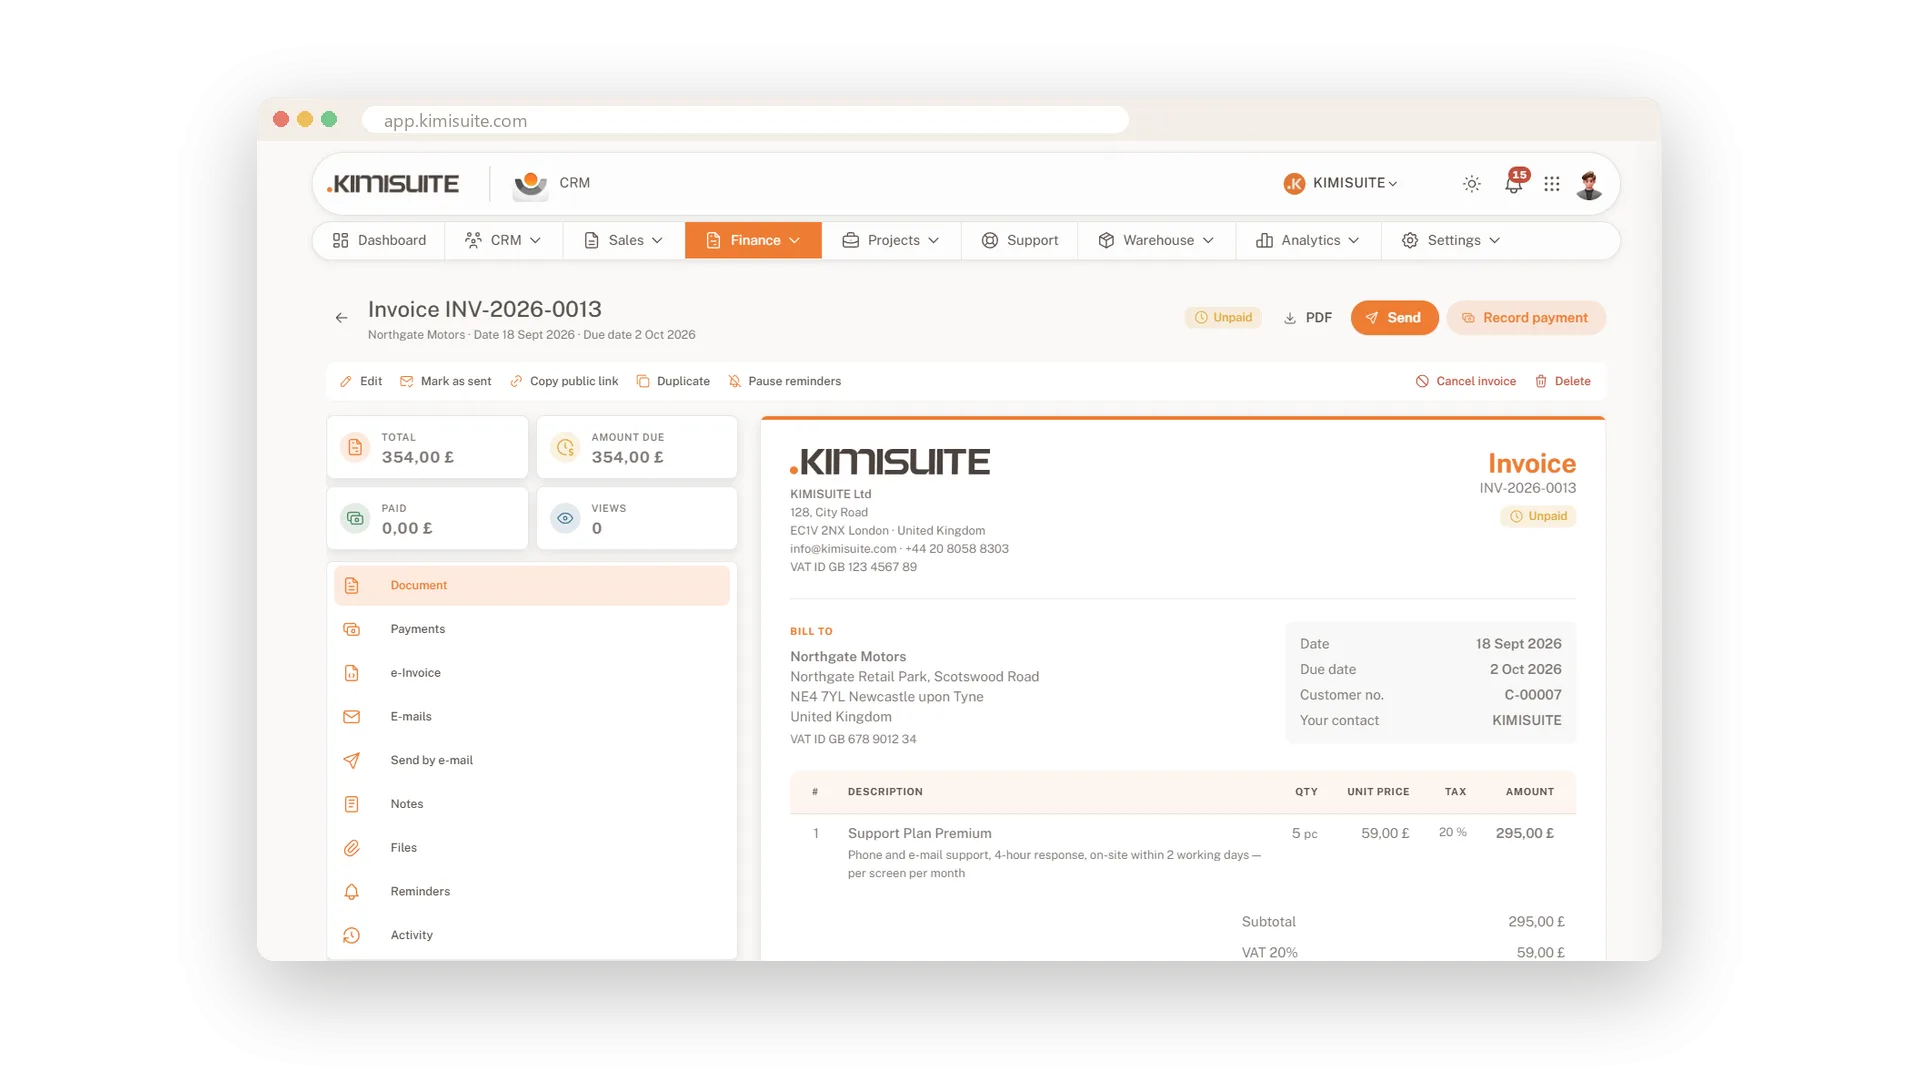The height and width of the screenshot is (1080, 1920).
Task: Click the Record payment button
Action: tap(1525, 318)
